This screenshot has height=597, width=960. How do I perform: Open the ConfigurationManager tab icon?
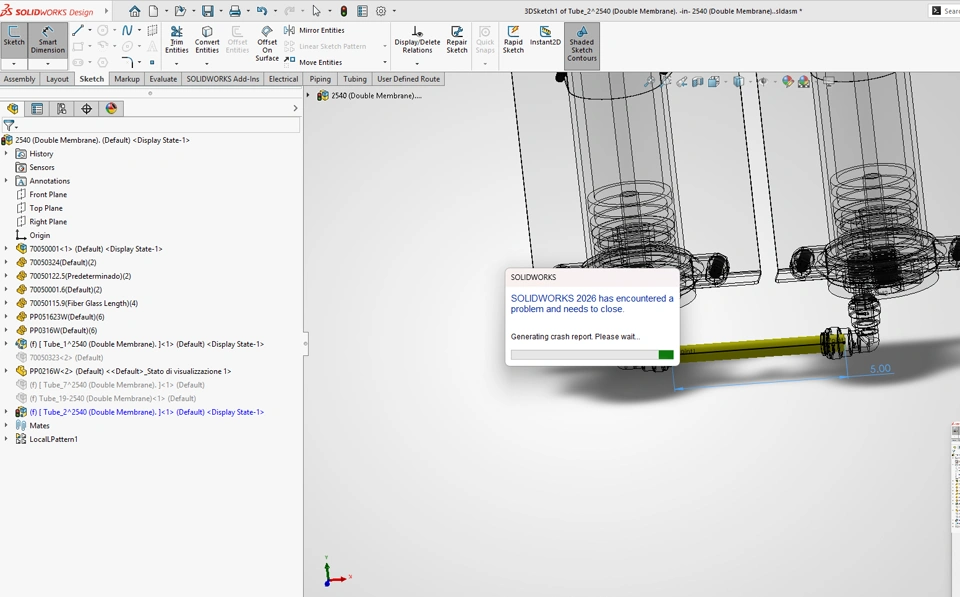[61, 109]
